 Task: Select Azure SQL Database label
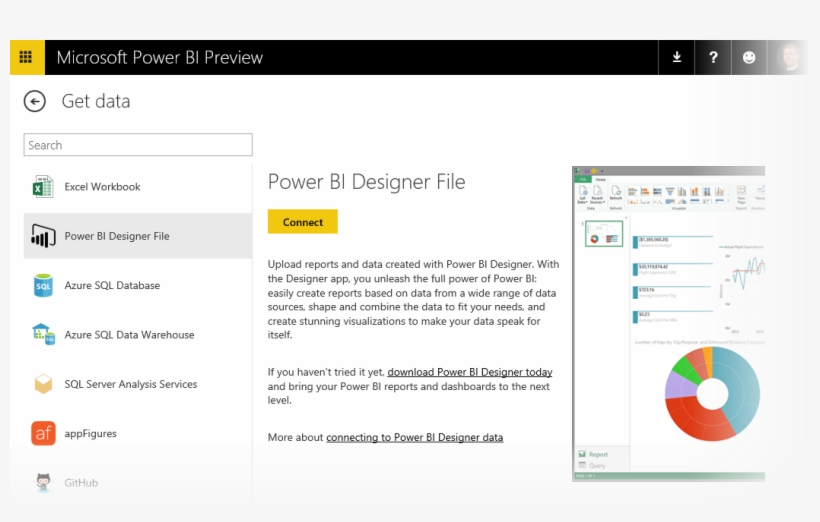(x=112, y=285)
